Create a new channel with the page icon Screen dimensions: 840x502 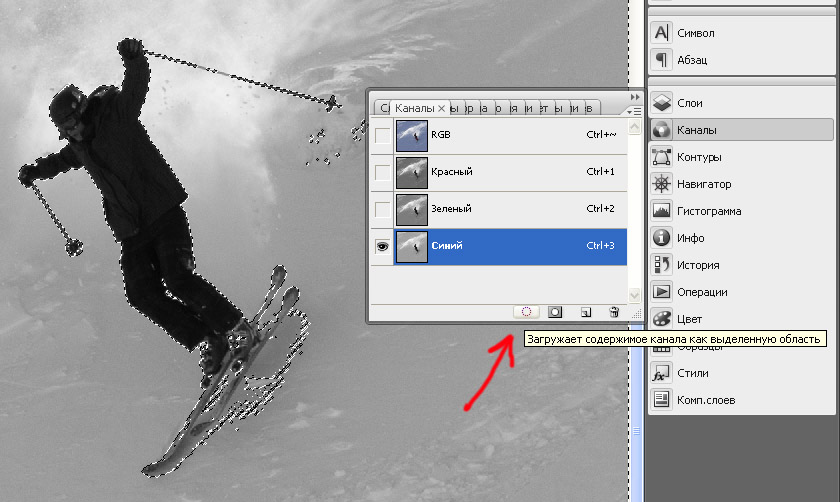click(586, 312)
